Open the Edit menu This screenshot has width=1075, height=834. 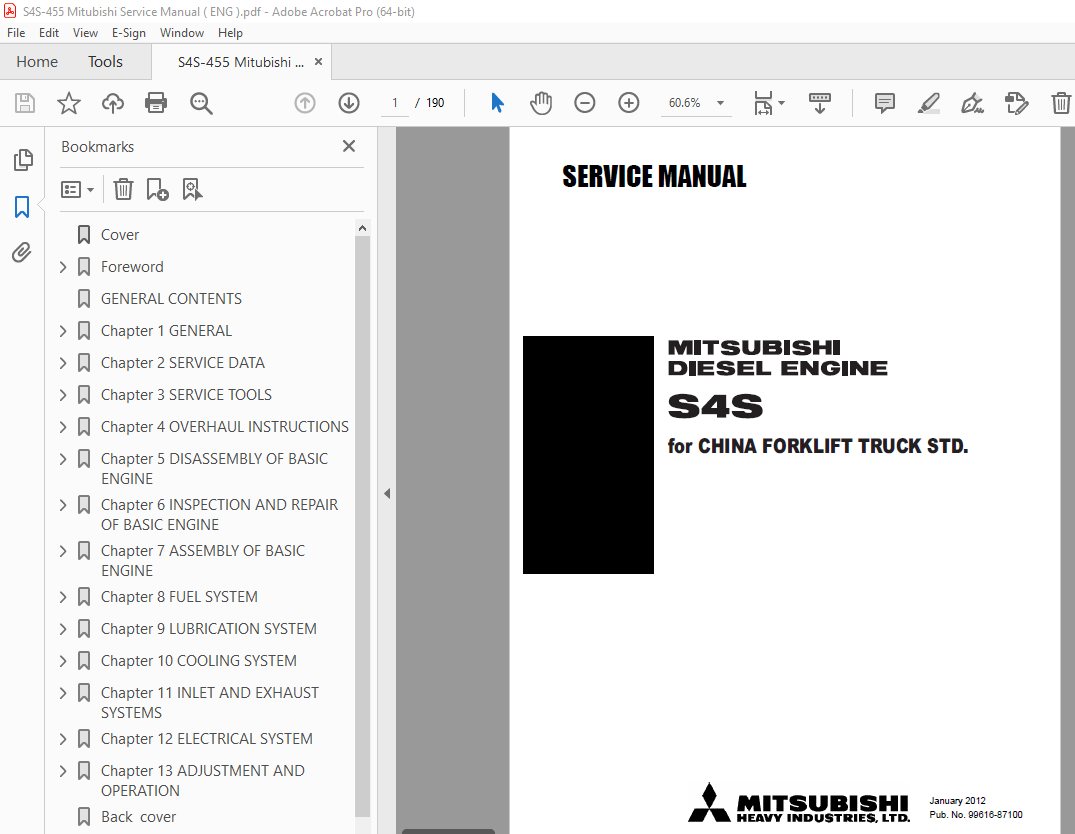[x=49, y=33]
